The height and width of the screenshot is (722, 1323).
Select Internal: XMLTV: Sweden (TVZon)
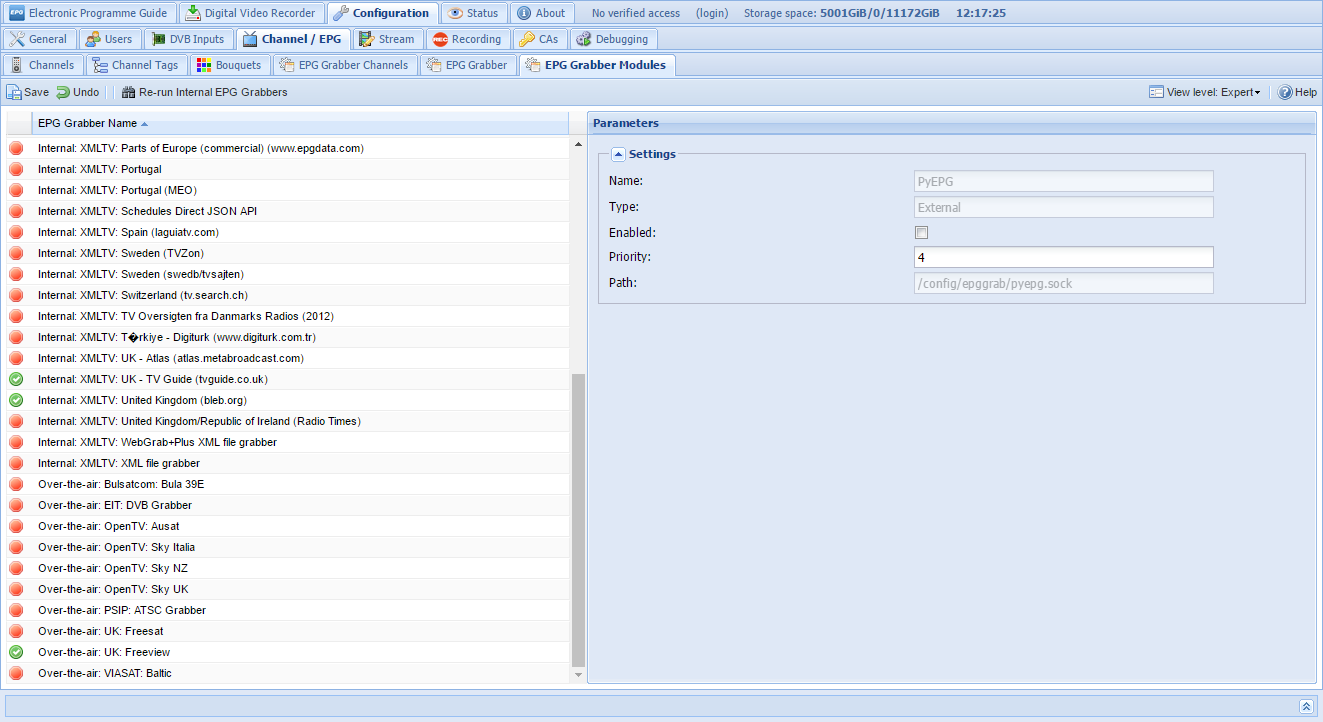point(288,253)
